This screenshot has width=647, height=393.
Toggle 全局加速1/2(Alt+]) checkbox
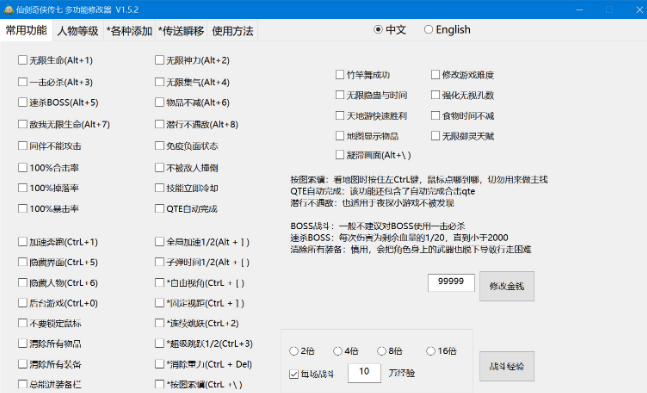(x=160, y=241)
